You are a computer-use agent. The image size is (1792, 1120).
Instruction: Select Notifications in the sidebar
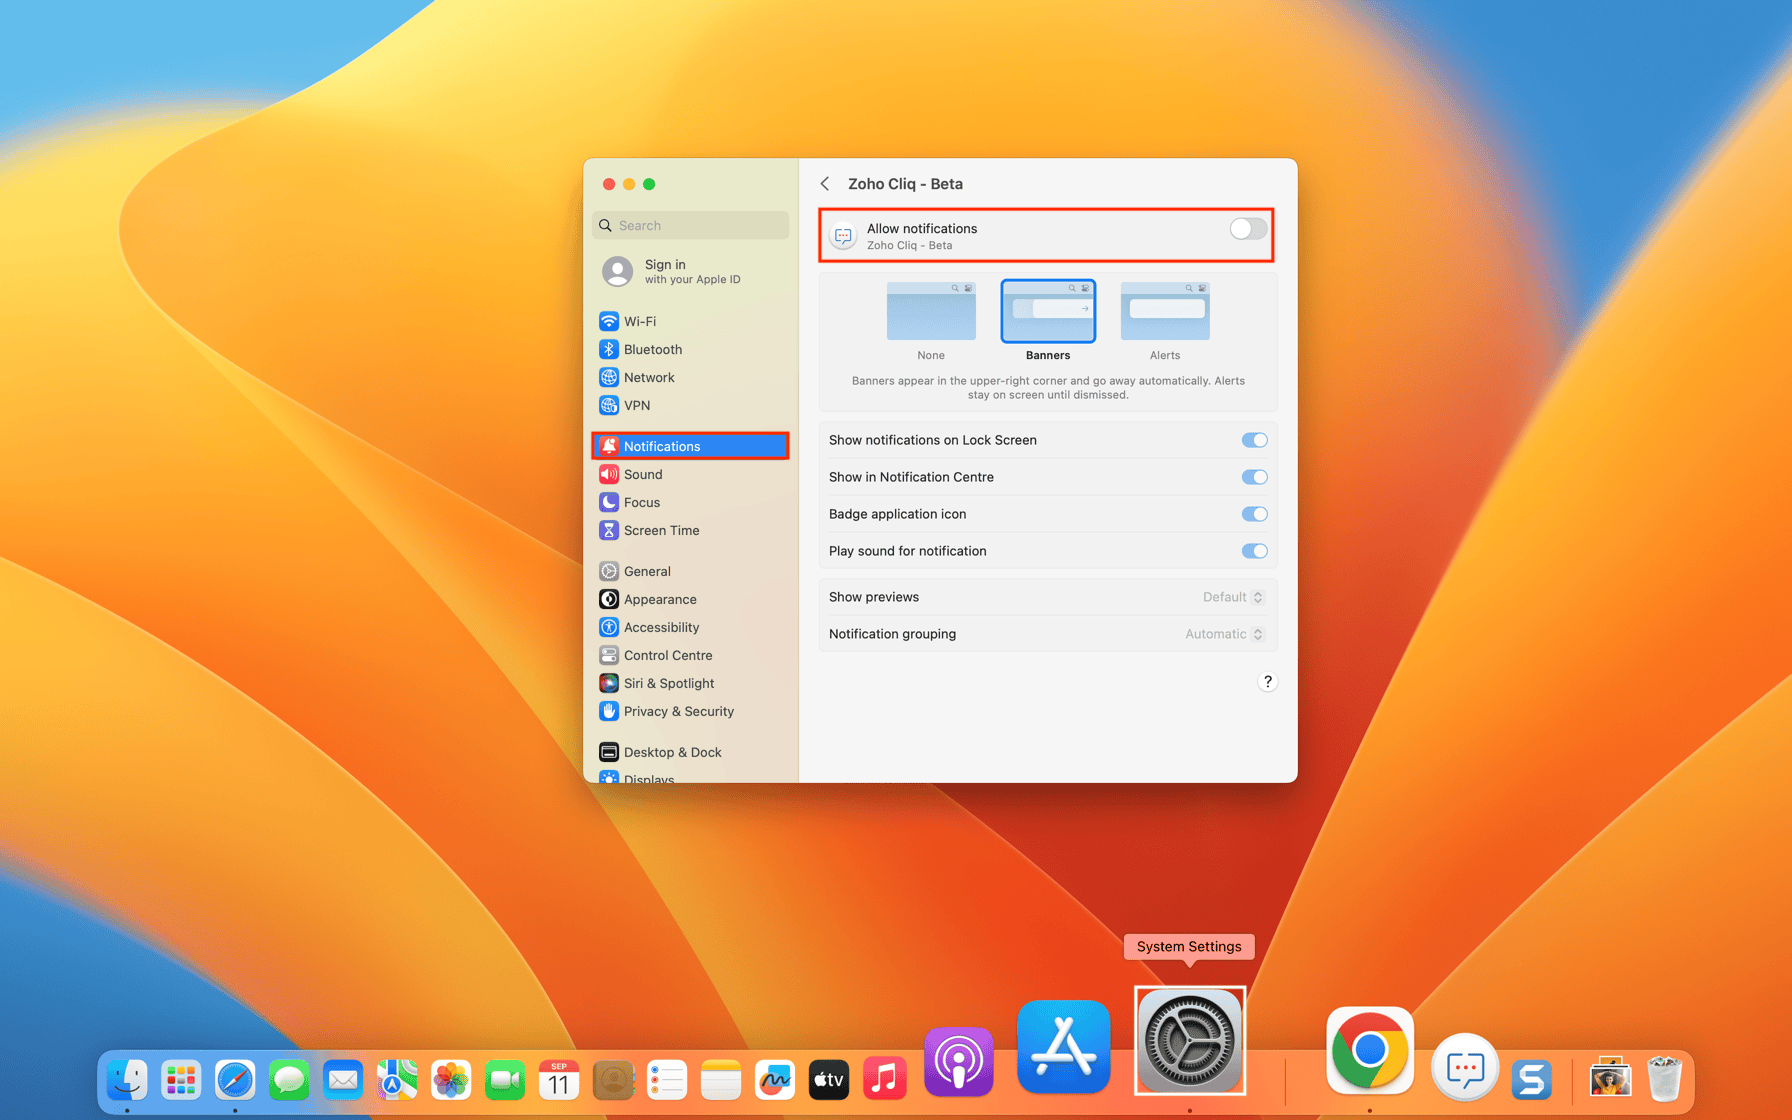pyautogui.click(x=690, y=446)
